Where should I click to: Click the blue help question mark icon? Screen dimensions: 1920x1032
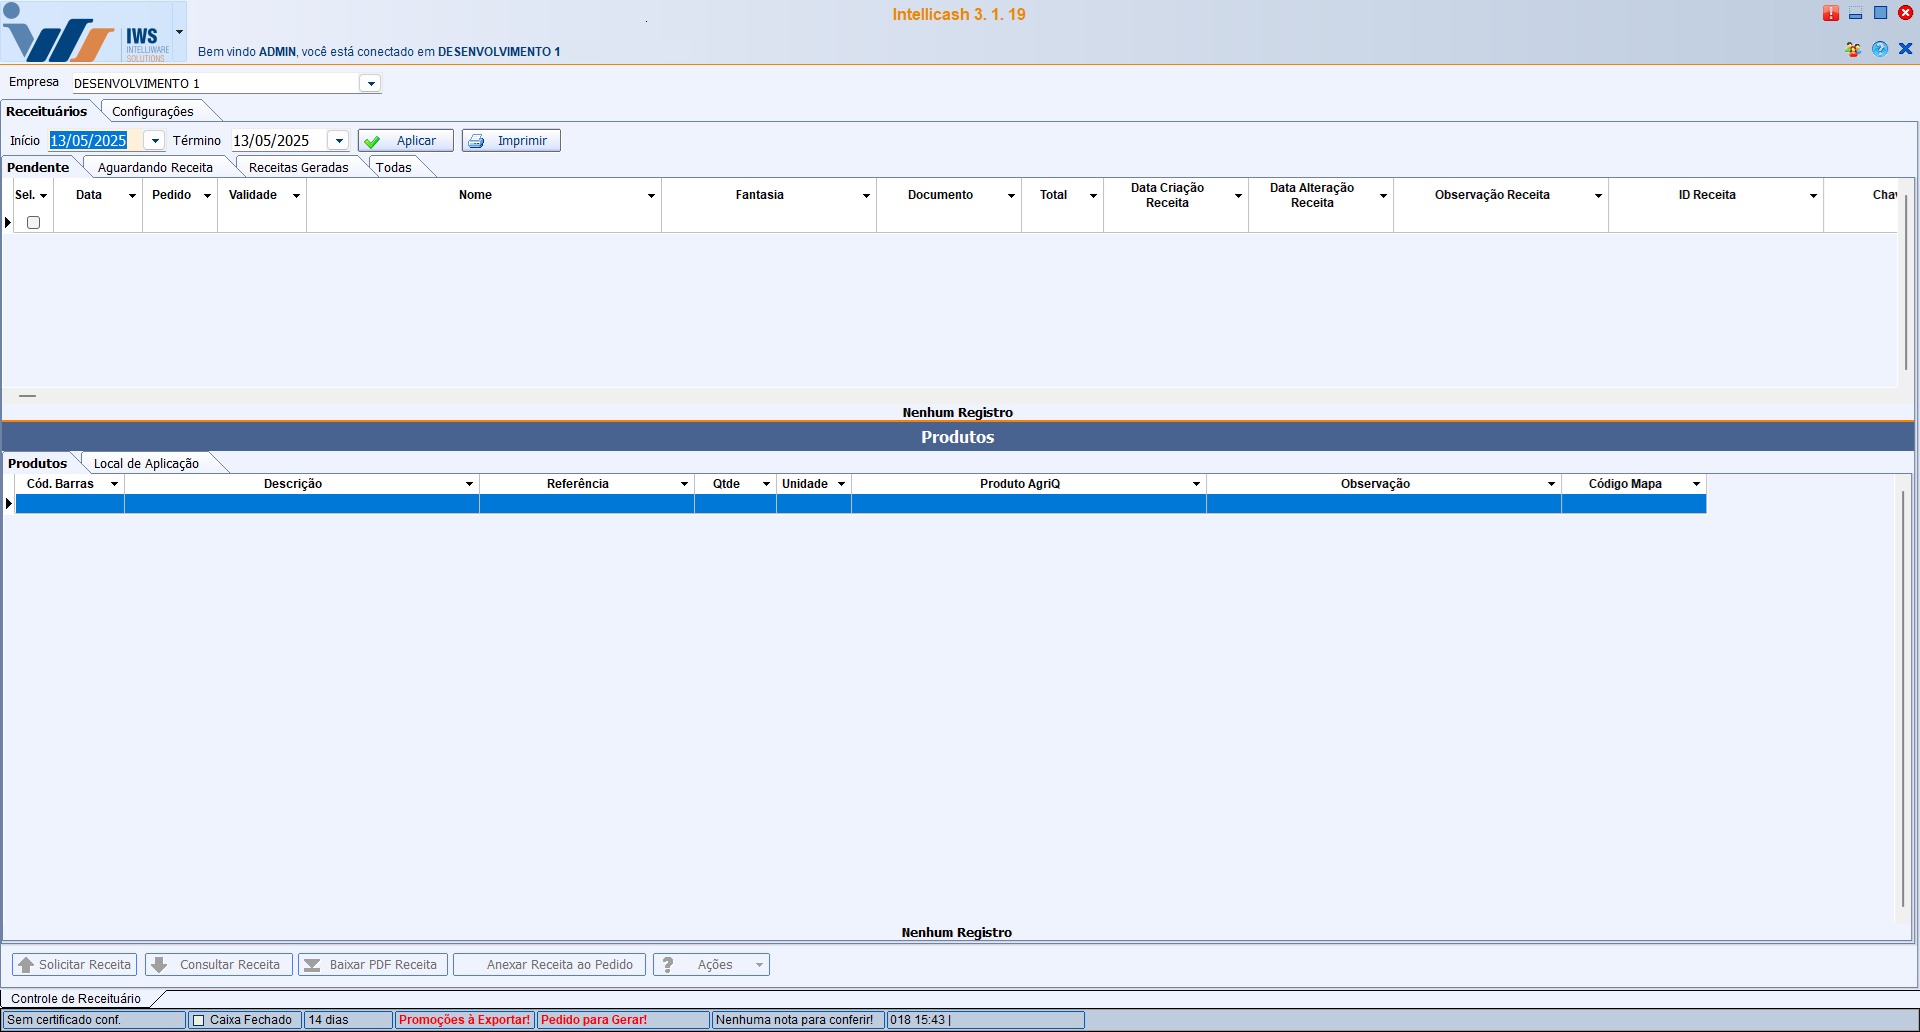(x=1880, y=49)
